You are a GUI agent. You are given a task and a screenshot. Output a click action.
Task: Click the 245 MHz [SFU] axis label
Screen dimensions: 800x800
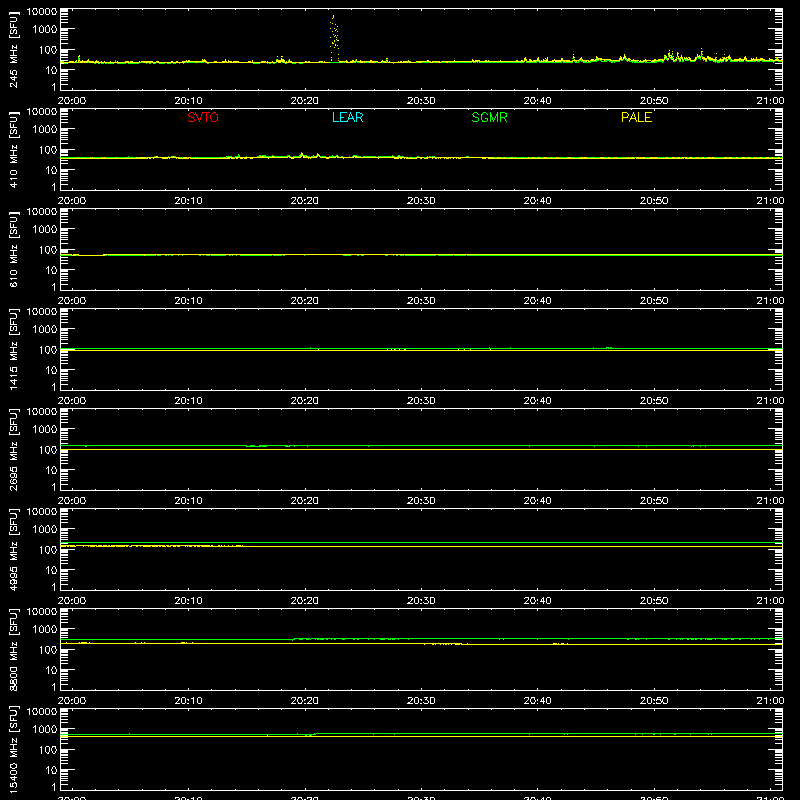(x=14, y=49)
